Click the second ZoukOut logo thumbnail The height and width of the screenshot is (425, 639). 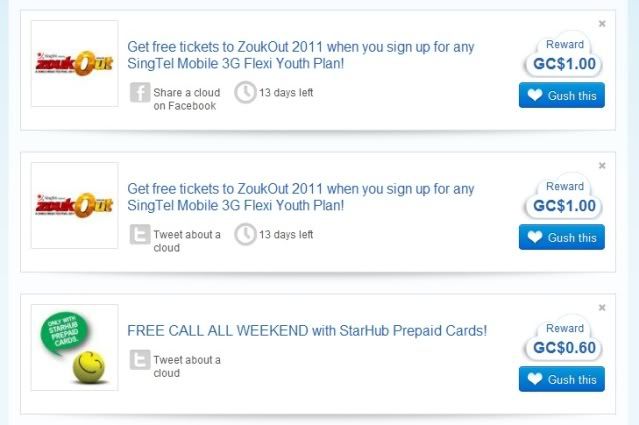[75, 205]
